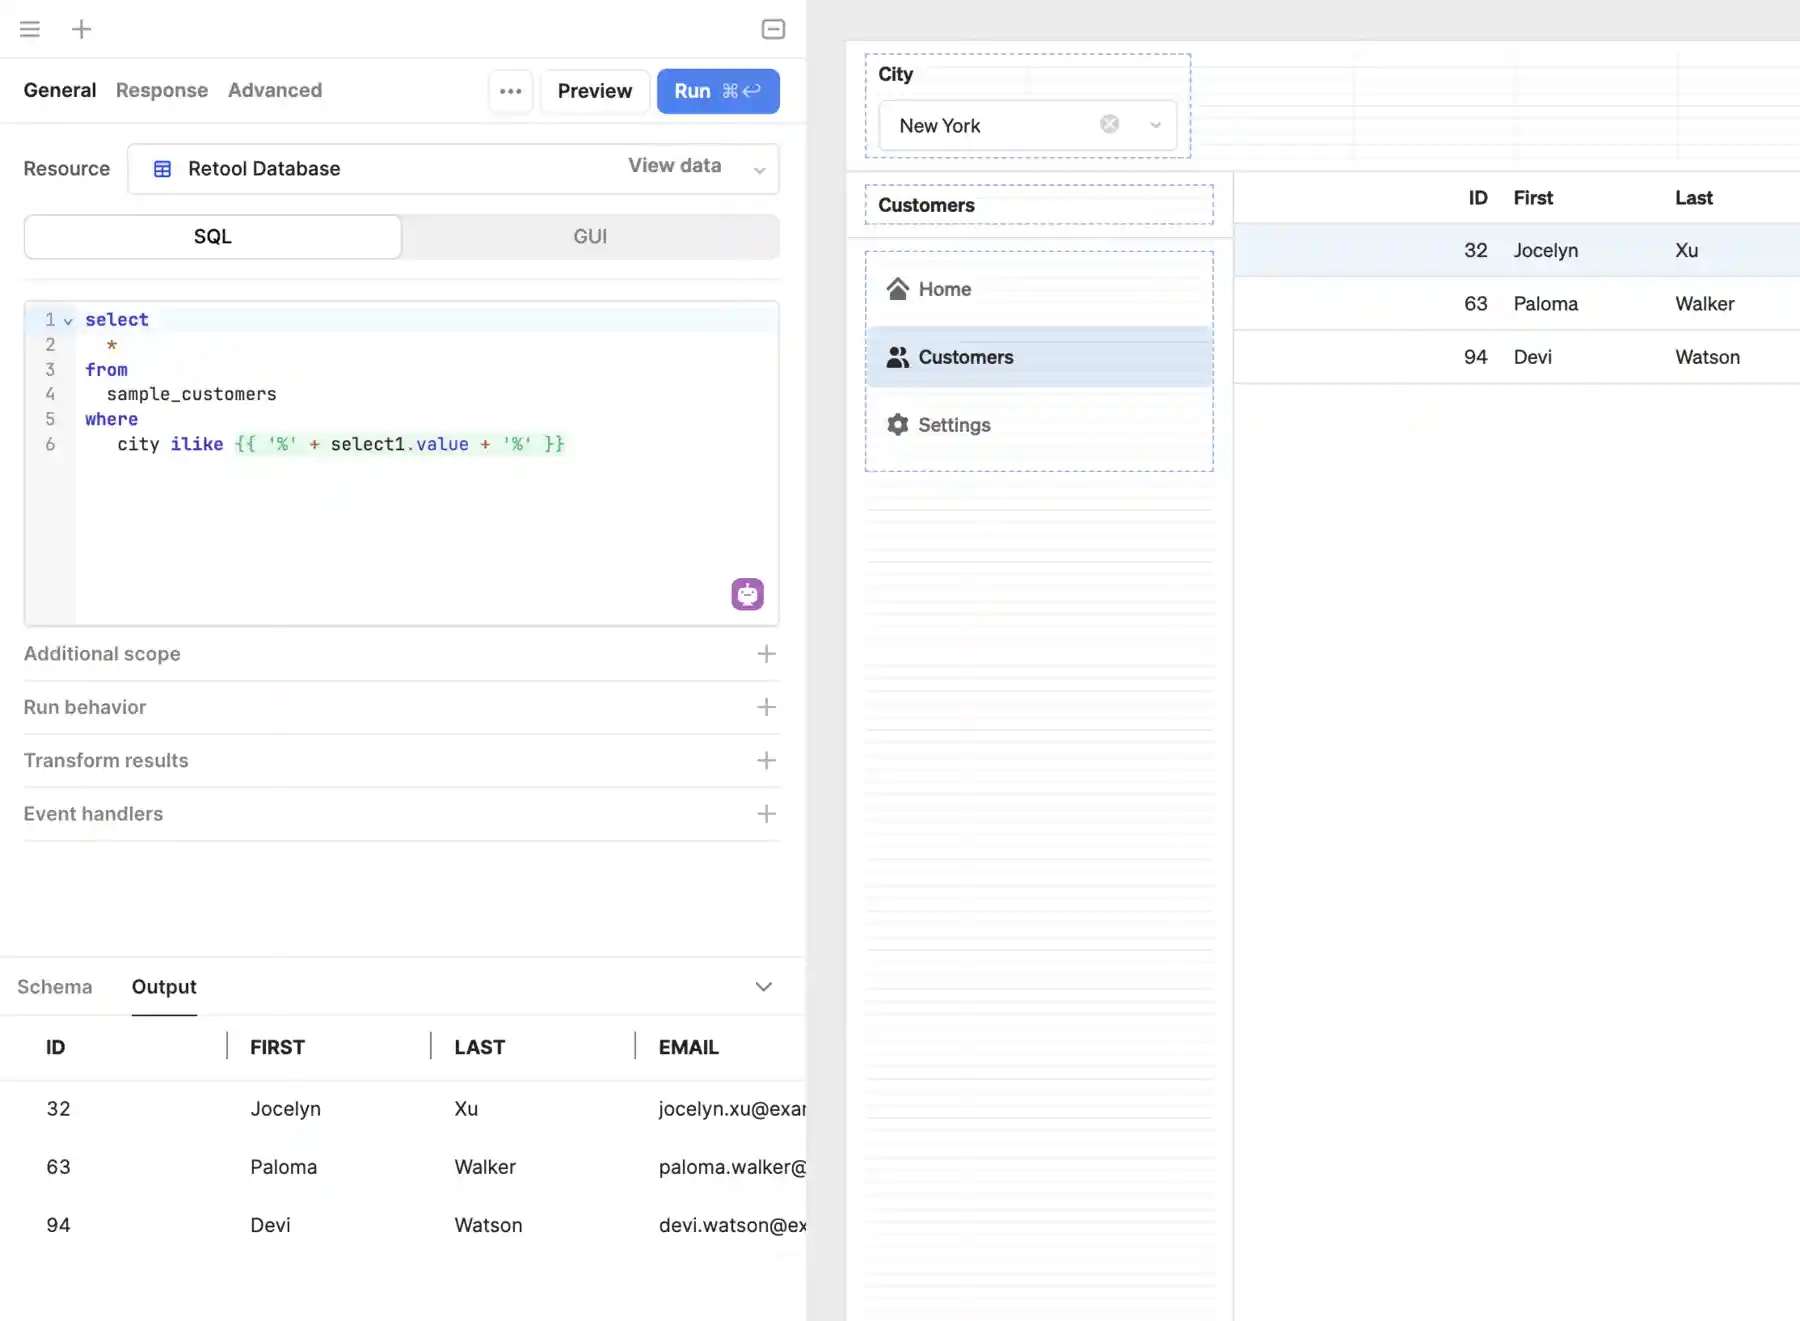Select Customers in the navigation
1800x1321 pixels.
click(x=1040, y=357)
